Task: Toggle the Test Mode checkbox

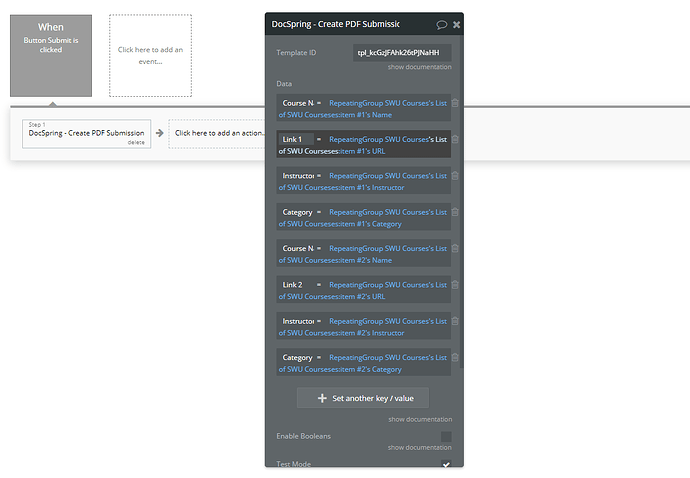Action: click(x=446, y=464)
